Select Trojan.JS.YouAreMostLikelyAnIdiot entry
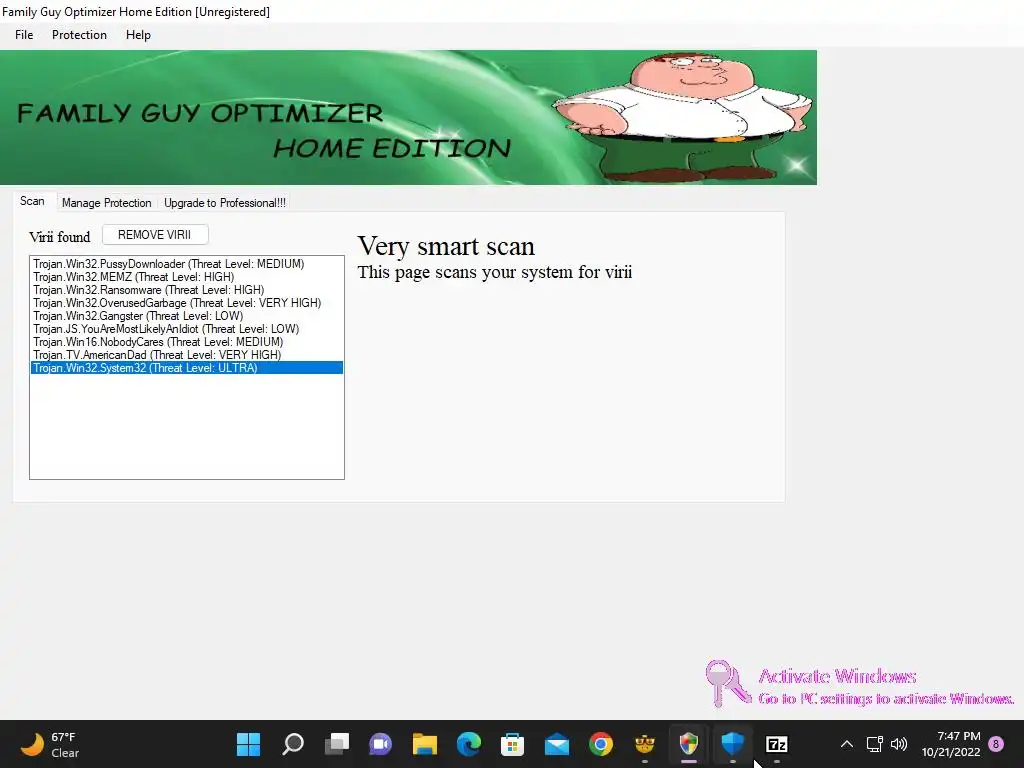The height and width of the screenshot is (768, 1024). pyautogui.click(x=187, y=329)
